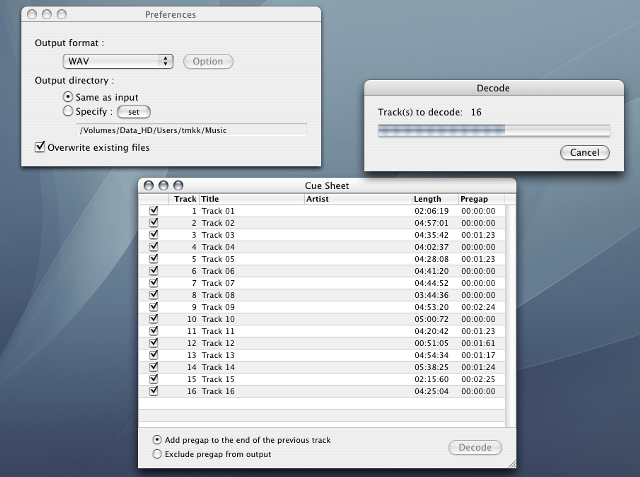Click the pregap value 00:01:61

pyautogui.click(x=478, y=343)
